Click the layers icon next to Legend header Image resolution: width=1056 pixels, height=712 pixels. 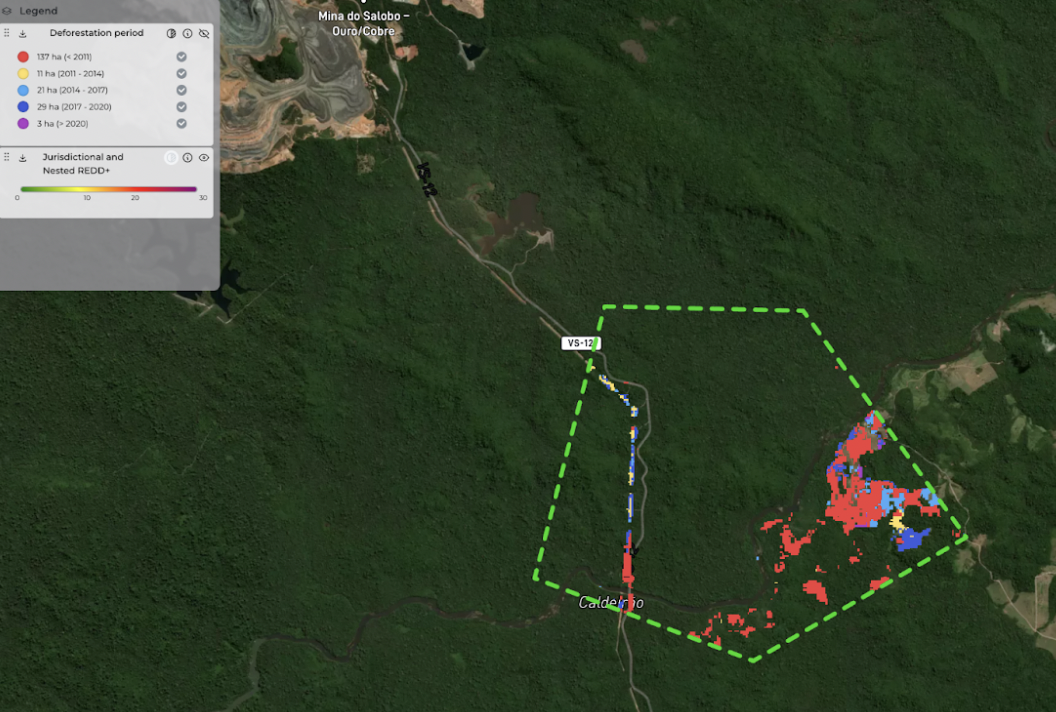(x=7, y=11)
